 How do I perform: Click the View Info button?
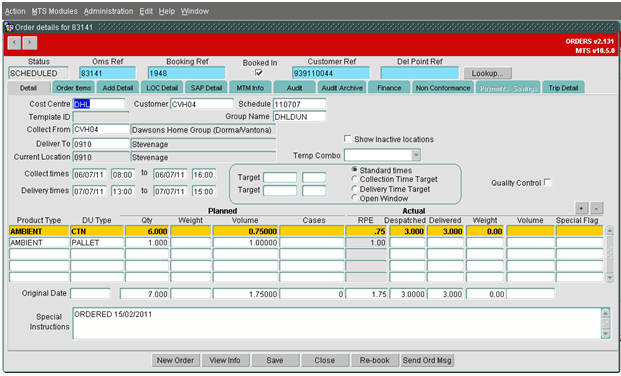tap(225, 360)
